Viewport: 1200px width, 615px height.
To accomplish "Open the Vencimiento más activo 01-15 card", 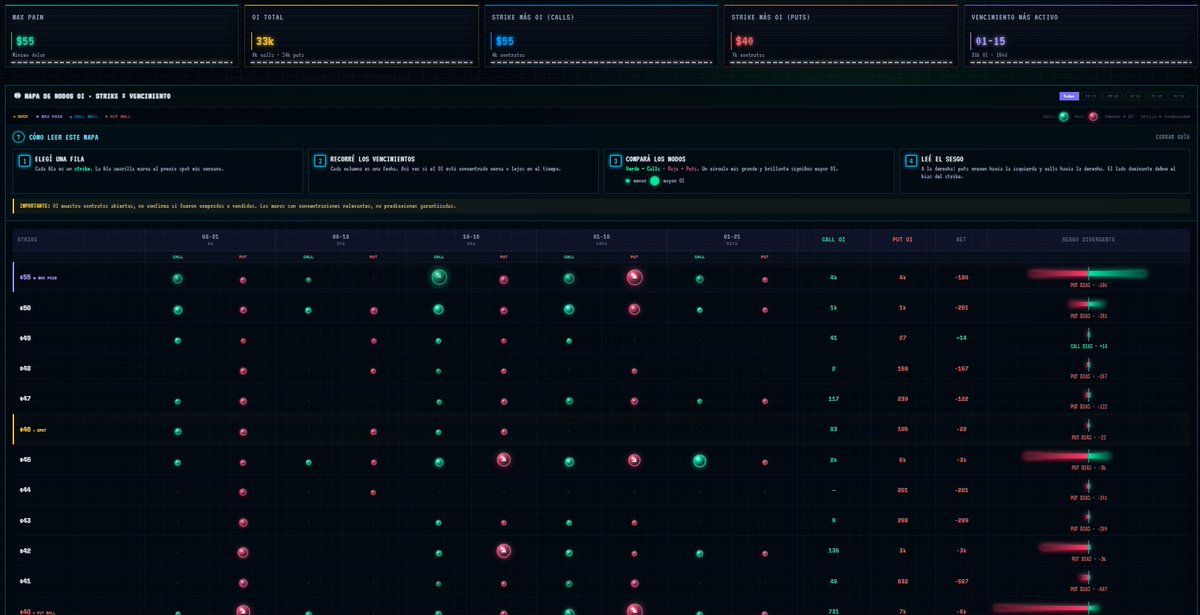I will (1080, 35).
